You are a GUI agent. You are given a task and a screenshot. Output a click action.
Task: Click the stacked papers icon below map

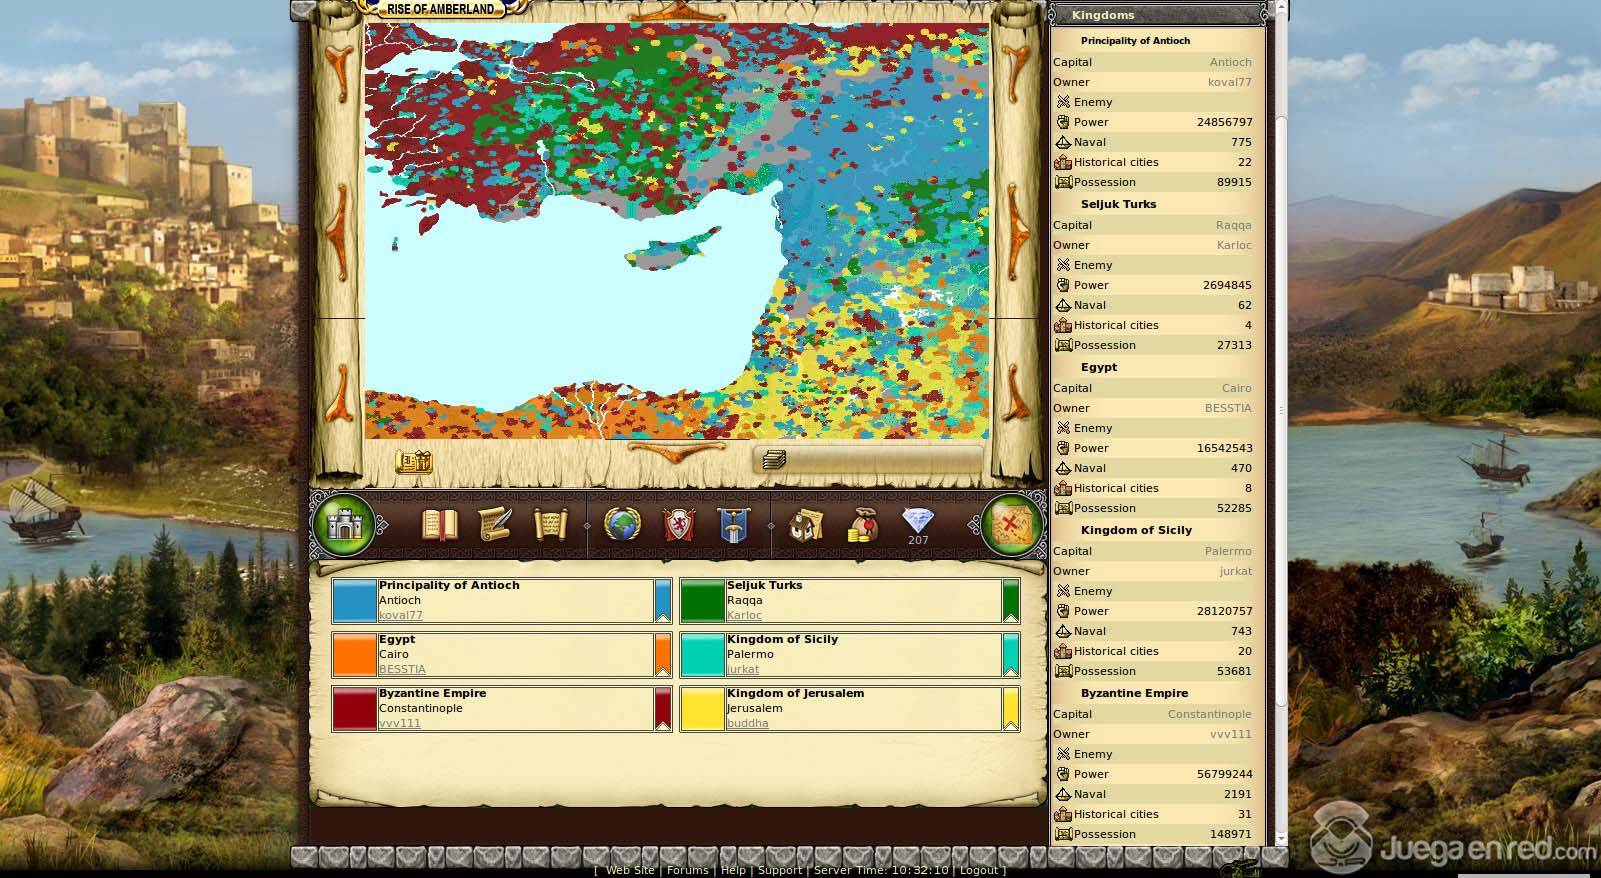(774, 460)
